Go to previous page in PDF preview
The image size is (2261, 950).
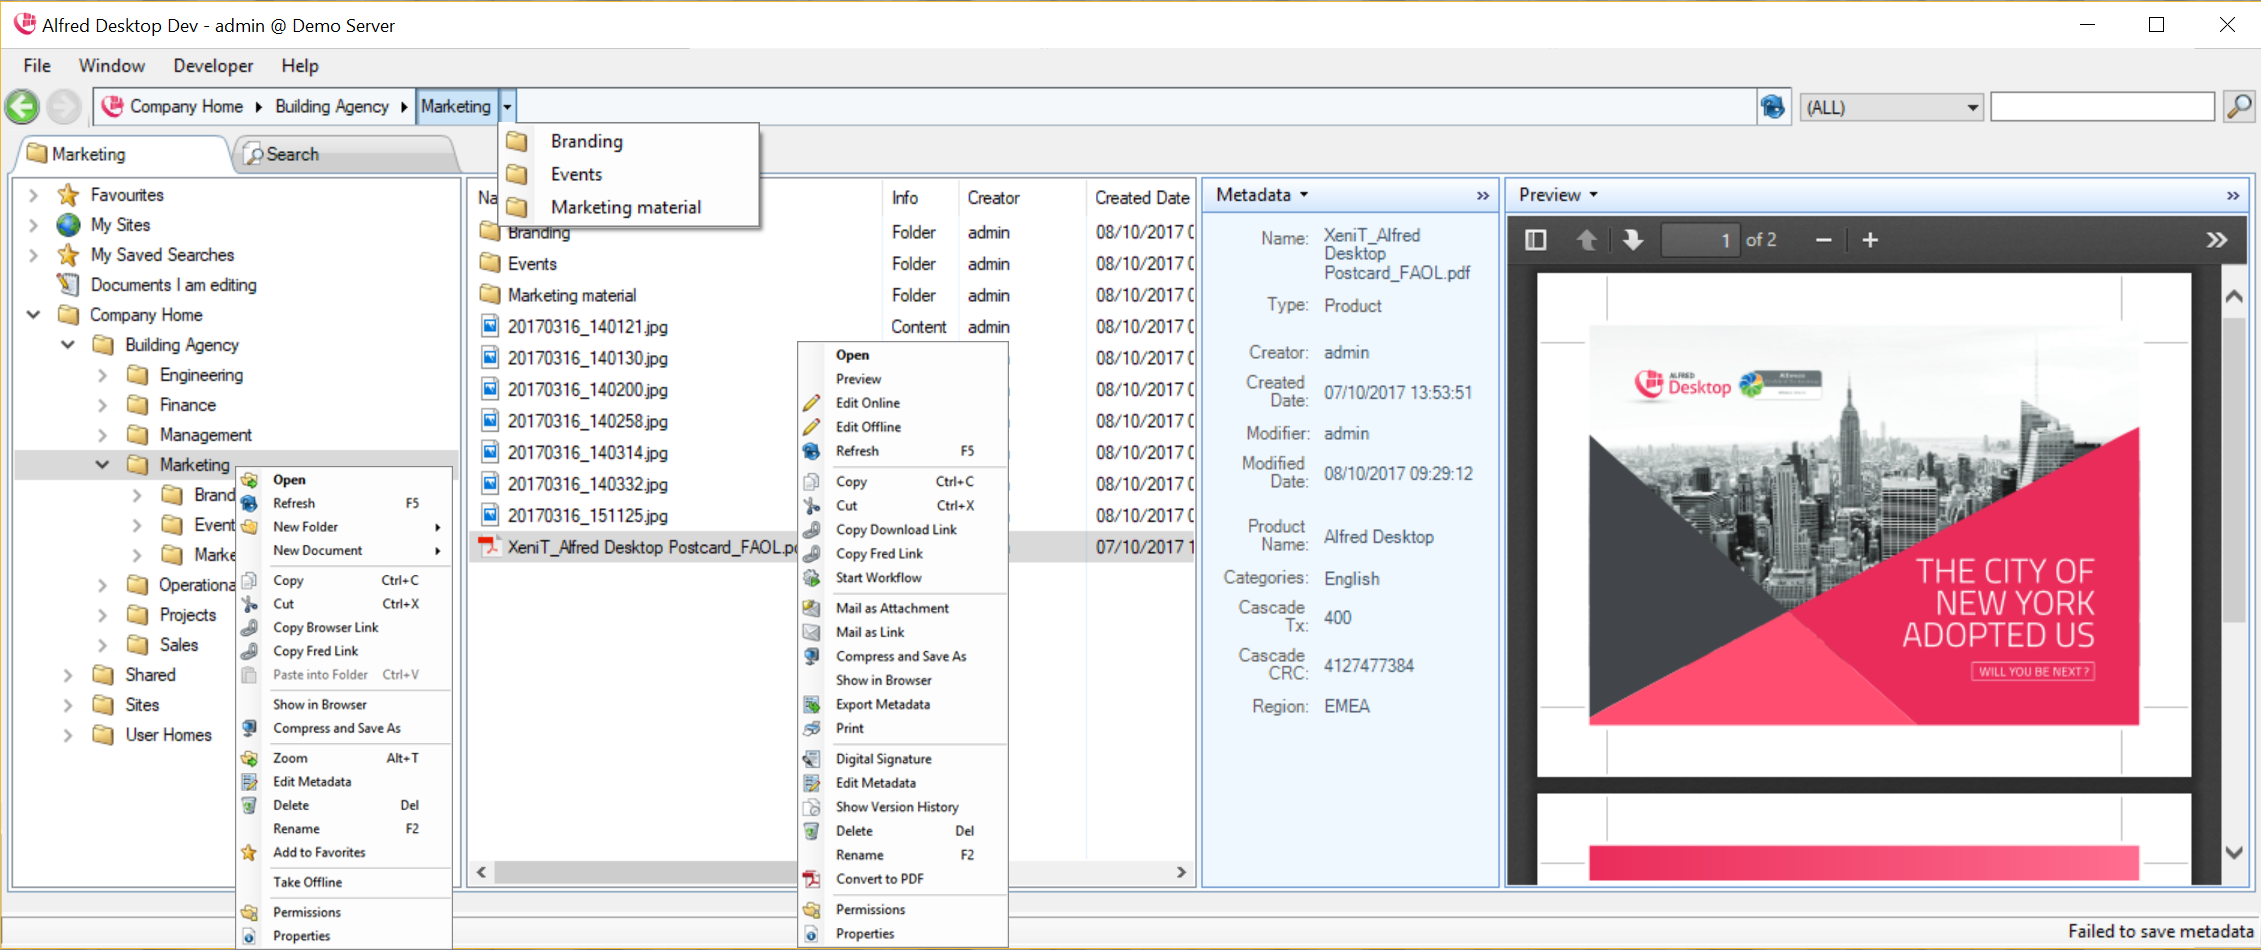(x=1586, y=240)
